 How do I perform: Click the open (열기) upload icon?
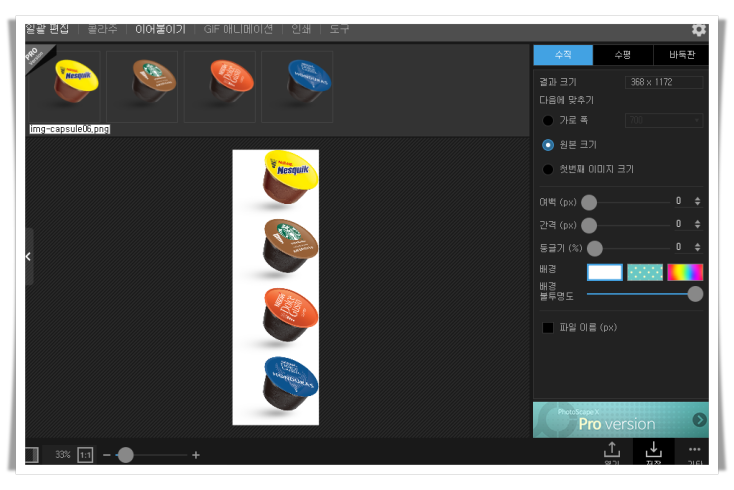[x=611, y=452]
